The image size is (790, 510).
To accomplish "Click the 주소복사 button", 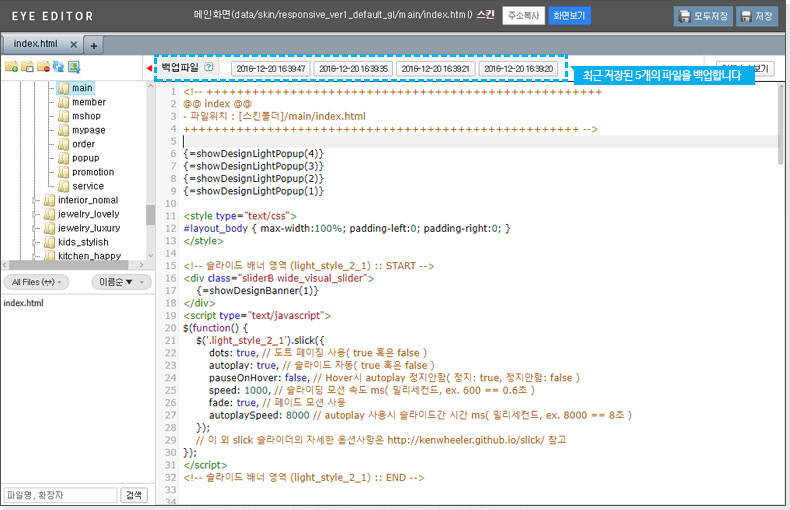I will pyautogui.click(x=523, y=16).
